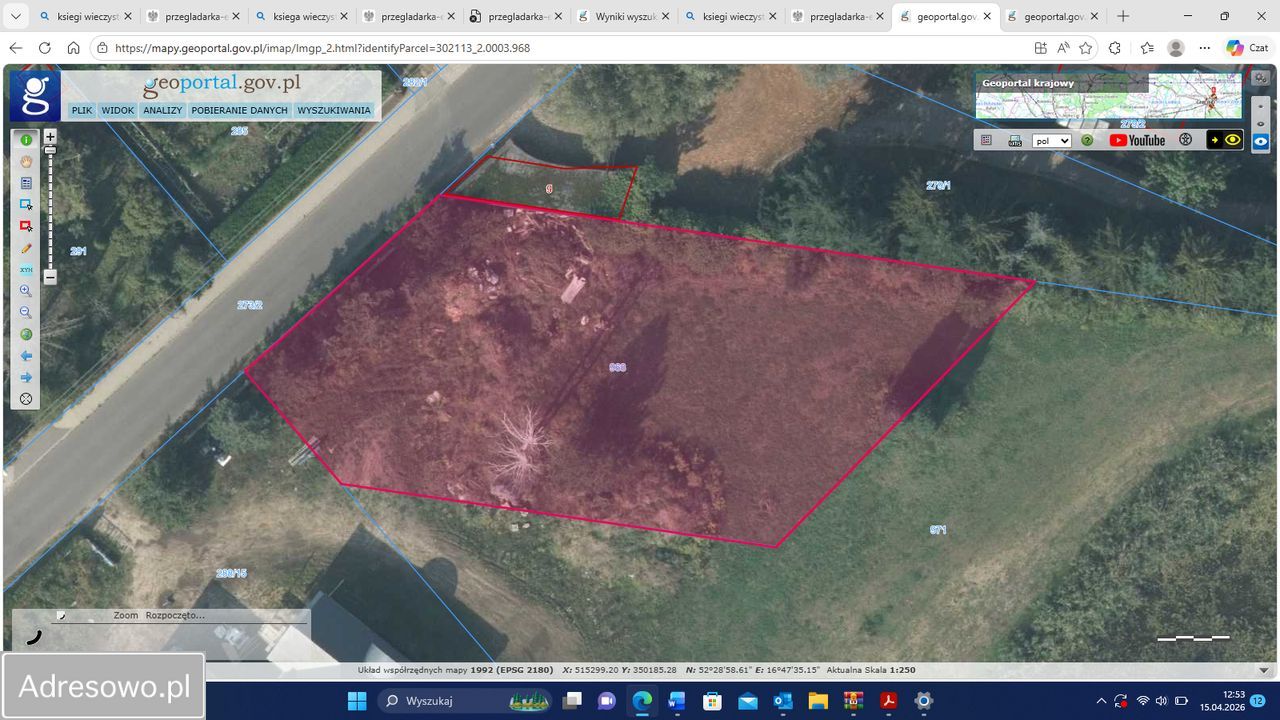Click the XYH coordinates tool
1280x720 pixels.
tap(26, 270)
